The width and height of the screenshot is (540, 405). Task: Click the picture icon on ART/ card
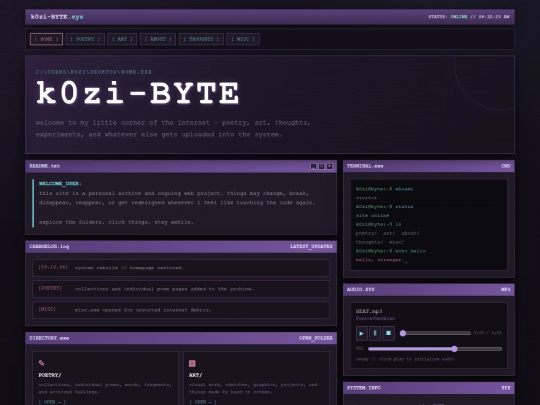pyautogui.click(x=192, y=363)
